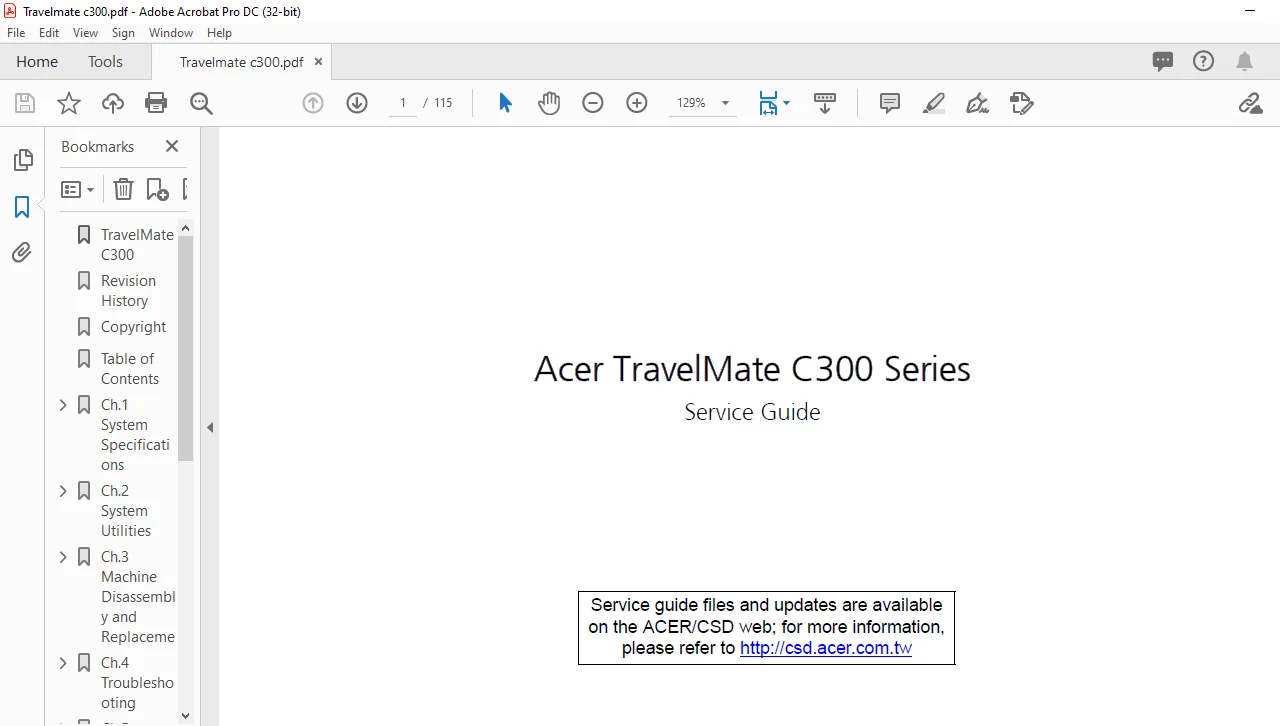This screenshot has width=1280, height=726.
Task: Click the Acer TravelMate C300 Series title
Action: [752, 369]
